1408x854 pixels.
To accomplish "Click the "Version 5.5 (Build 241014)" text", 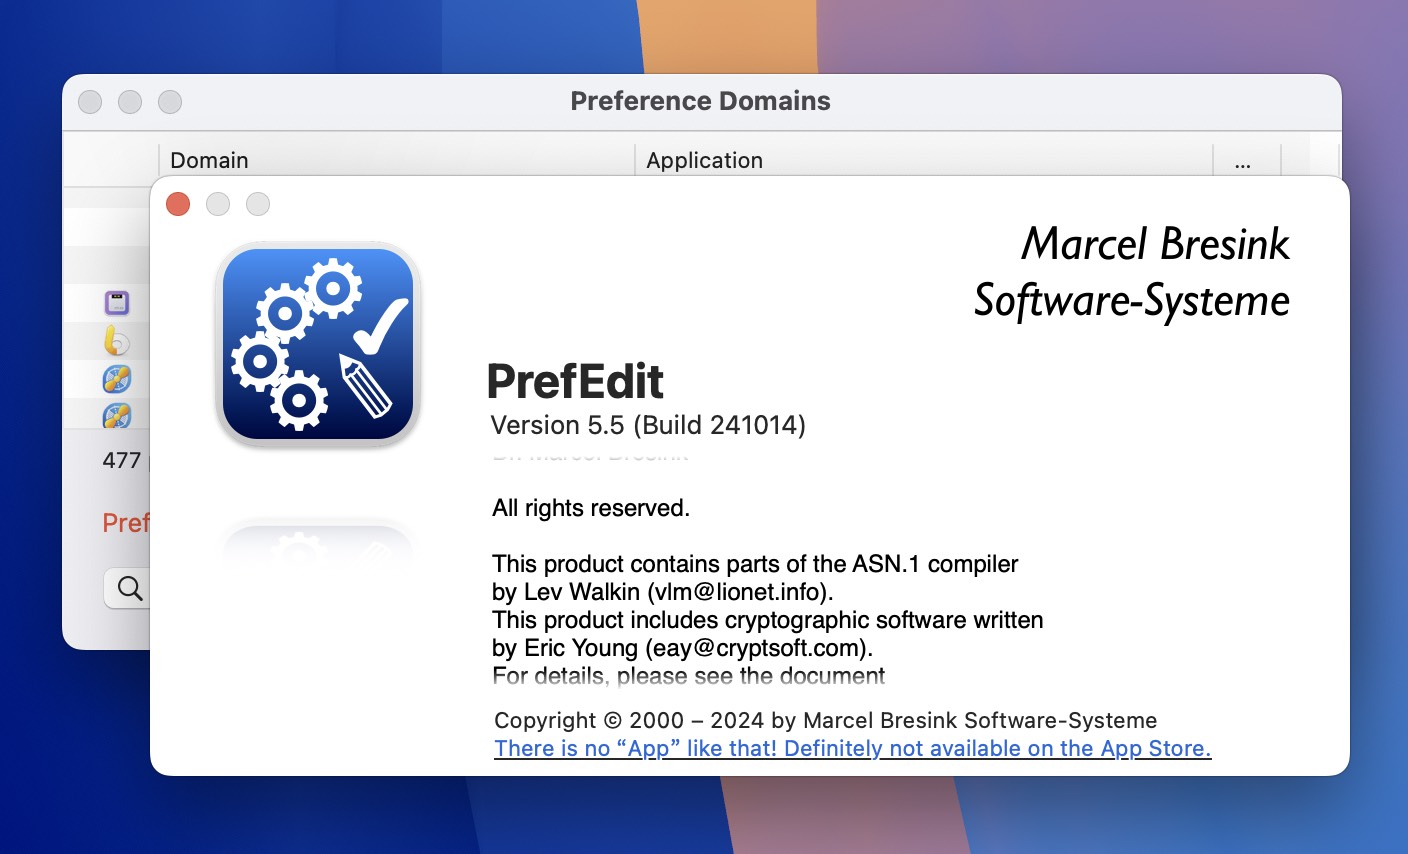I will pos(648,425).
